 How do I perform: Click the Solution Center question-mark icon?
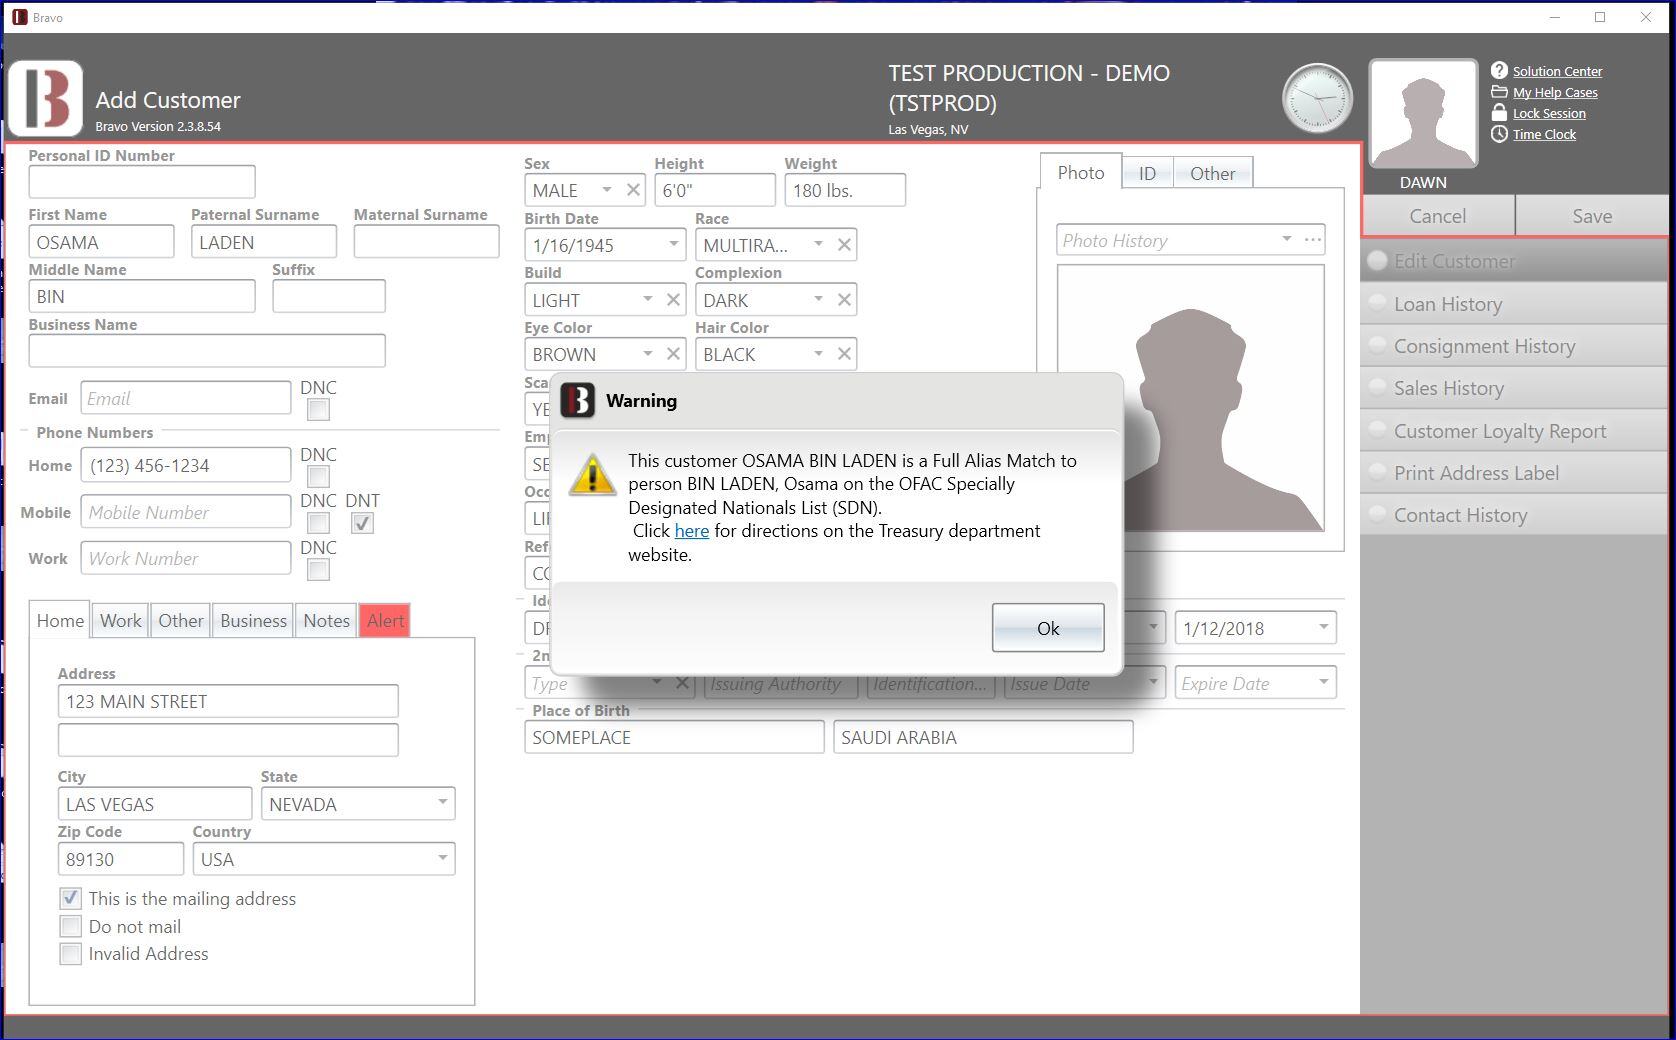[x=1499, y=70]
